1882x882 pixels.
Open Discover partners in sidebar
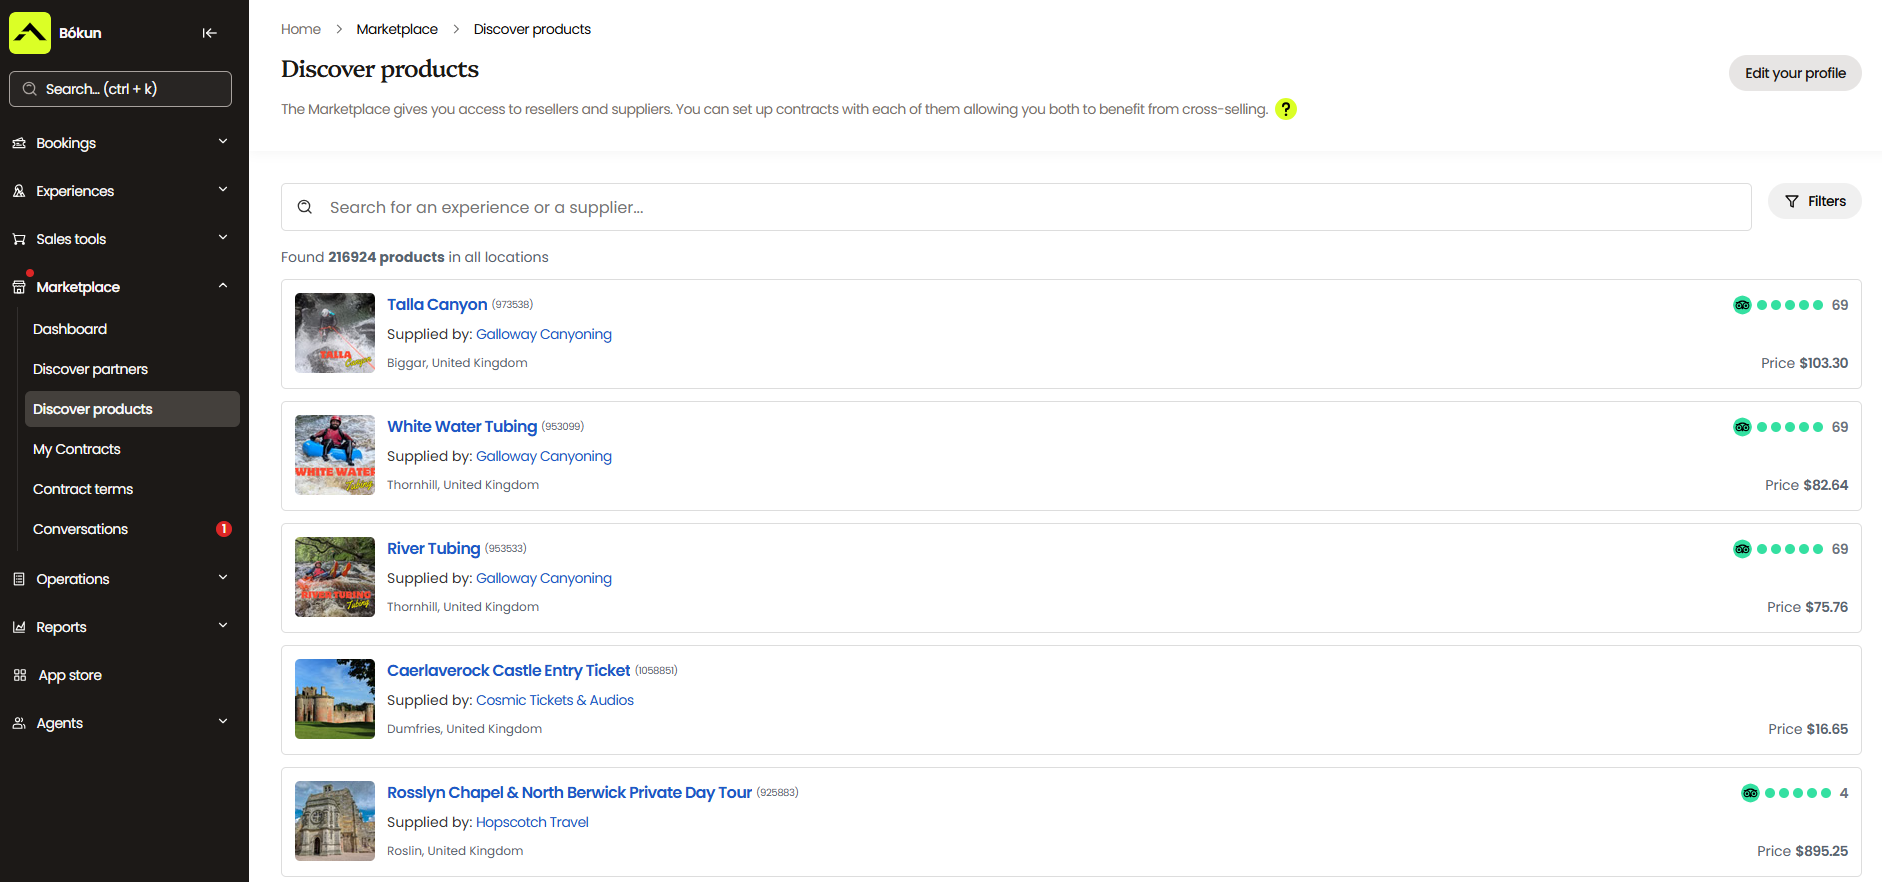[x=90, y=369]
